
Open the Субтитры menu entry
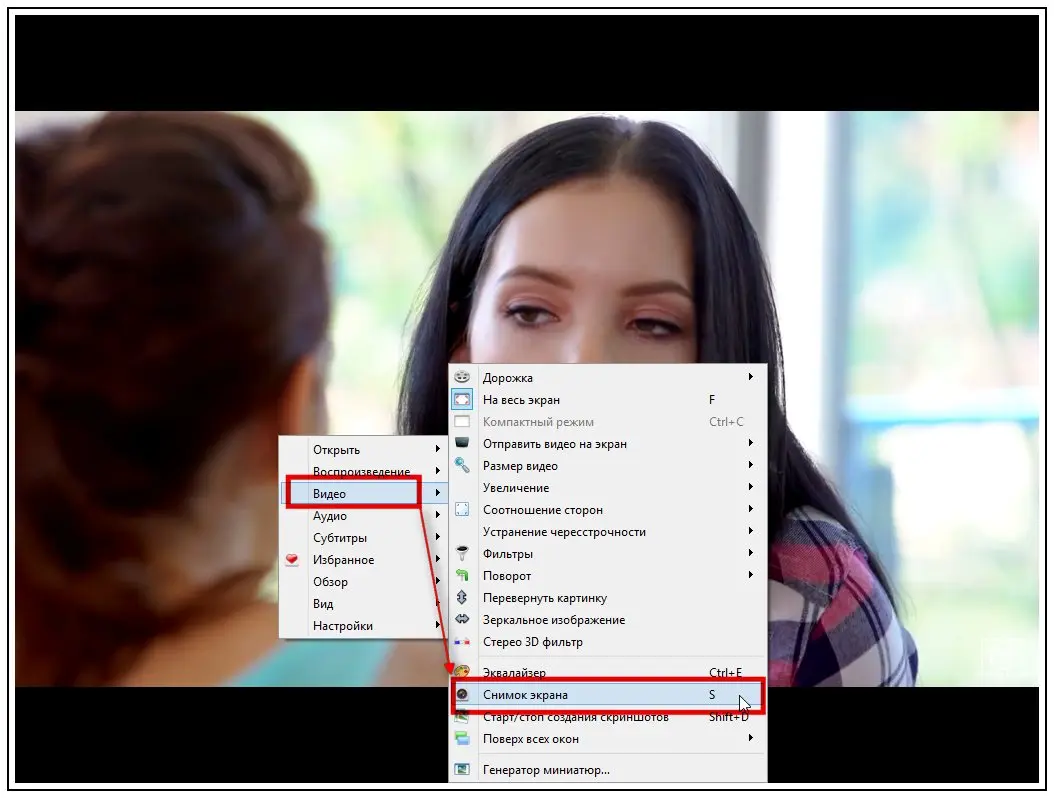363,538
